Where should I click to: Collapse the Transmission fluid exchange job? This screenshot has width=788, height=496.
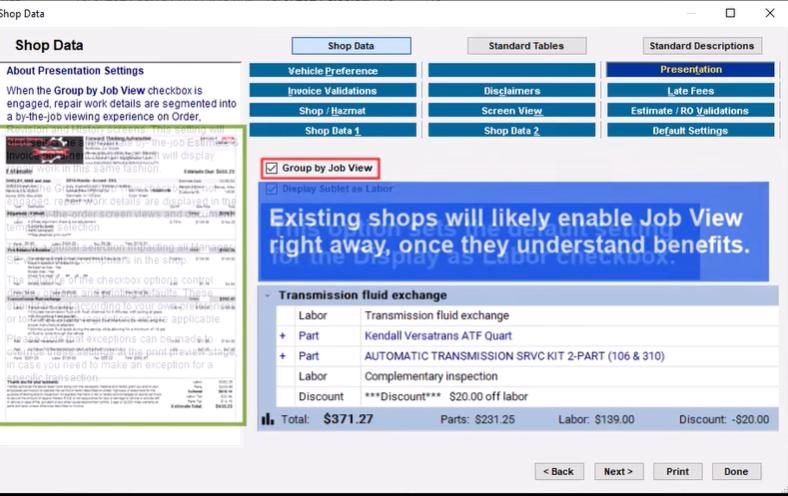pos(267,295)
